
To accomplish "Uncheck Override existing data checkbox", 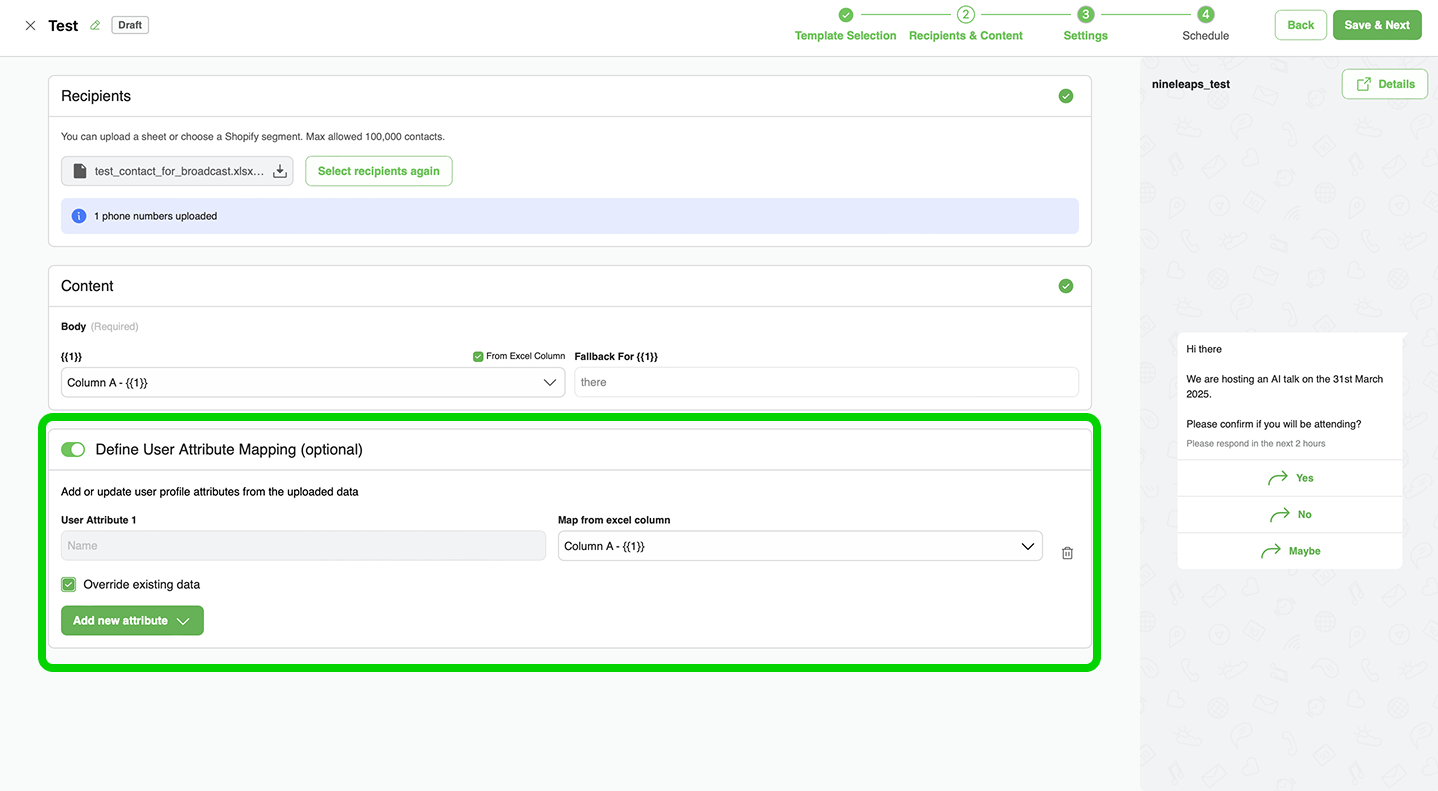I will (69, 584).
